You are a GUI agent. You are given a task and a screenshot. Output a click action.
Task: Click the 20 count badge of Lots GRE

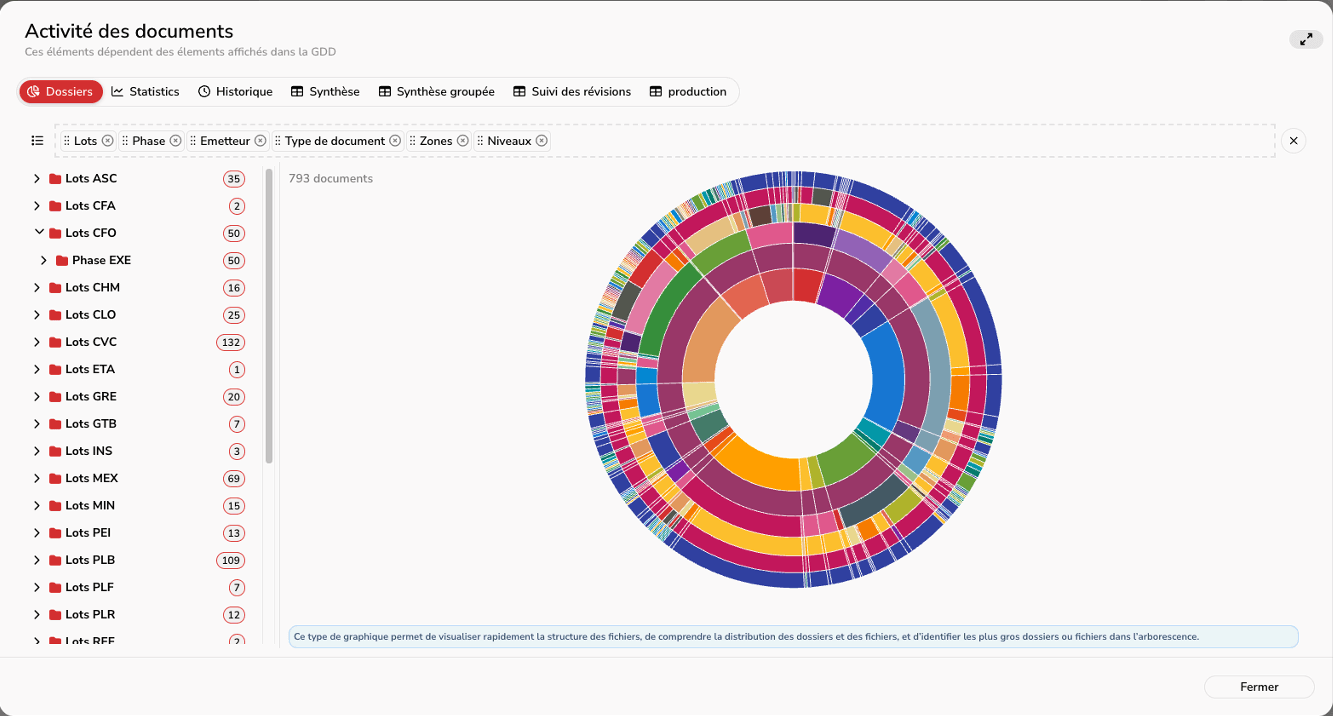pos(234,397)
